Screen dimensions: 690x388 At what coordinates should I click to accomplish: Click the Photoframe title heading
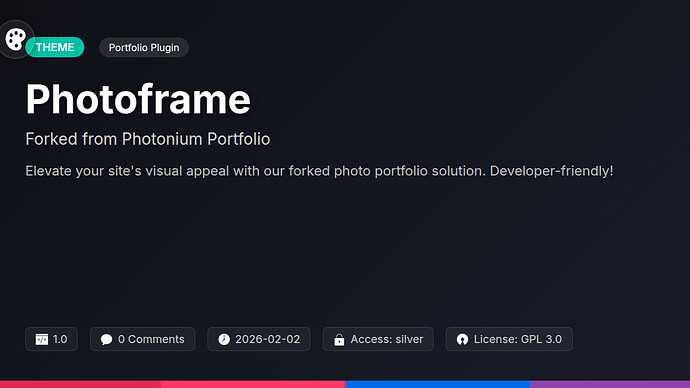coord(138,99)
